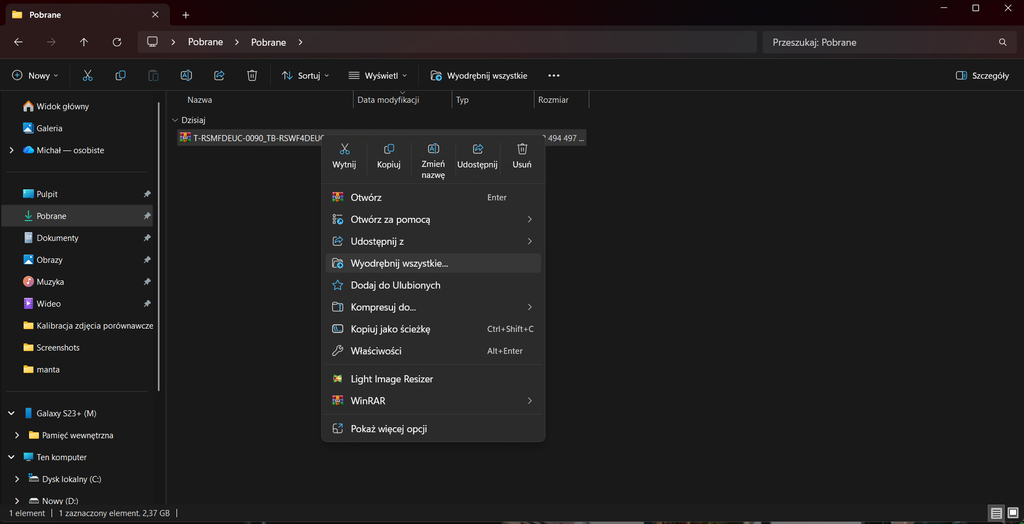Click the scissors icon in the top toolbar

click(x=88, y=75)
